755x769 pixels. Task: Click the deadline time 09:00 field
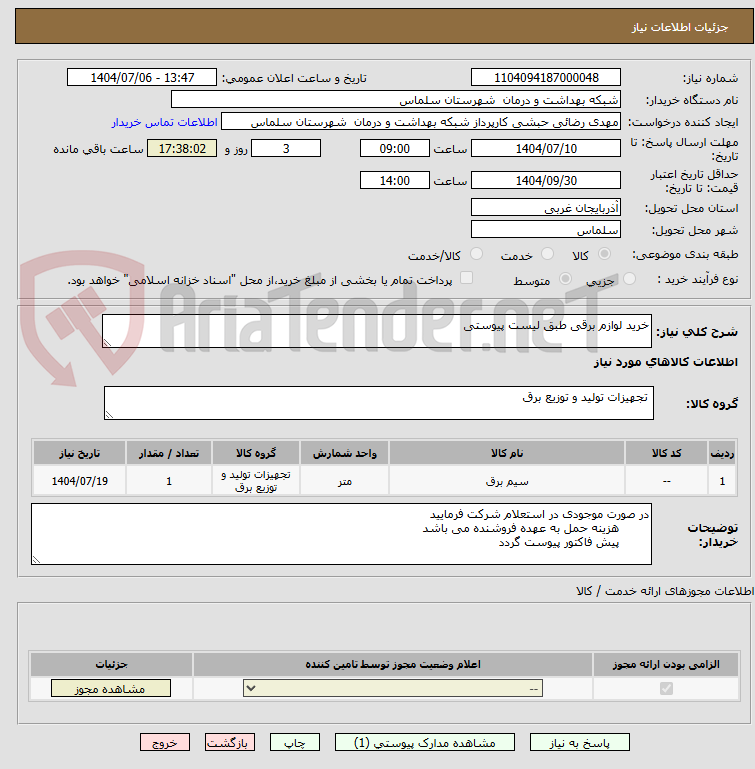[394, 149]
